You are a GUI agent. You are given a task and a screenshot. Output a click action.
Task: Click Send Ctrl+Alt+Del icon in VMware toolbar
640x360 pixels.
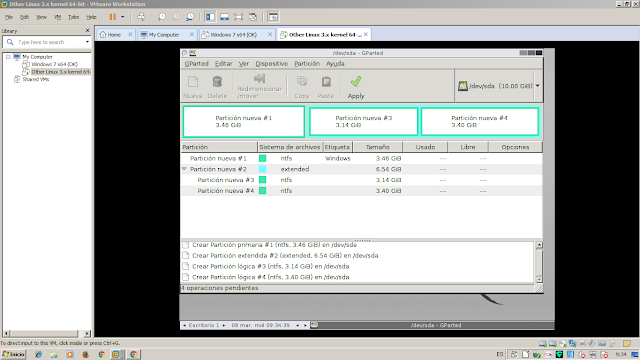tap(141, 17)
